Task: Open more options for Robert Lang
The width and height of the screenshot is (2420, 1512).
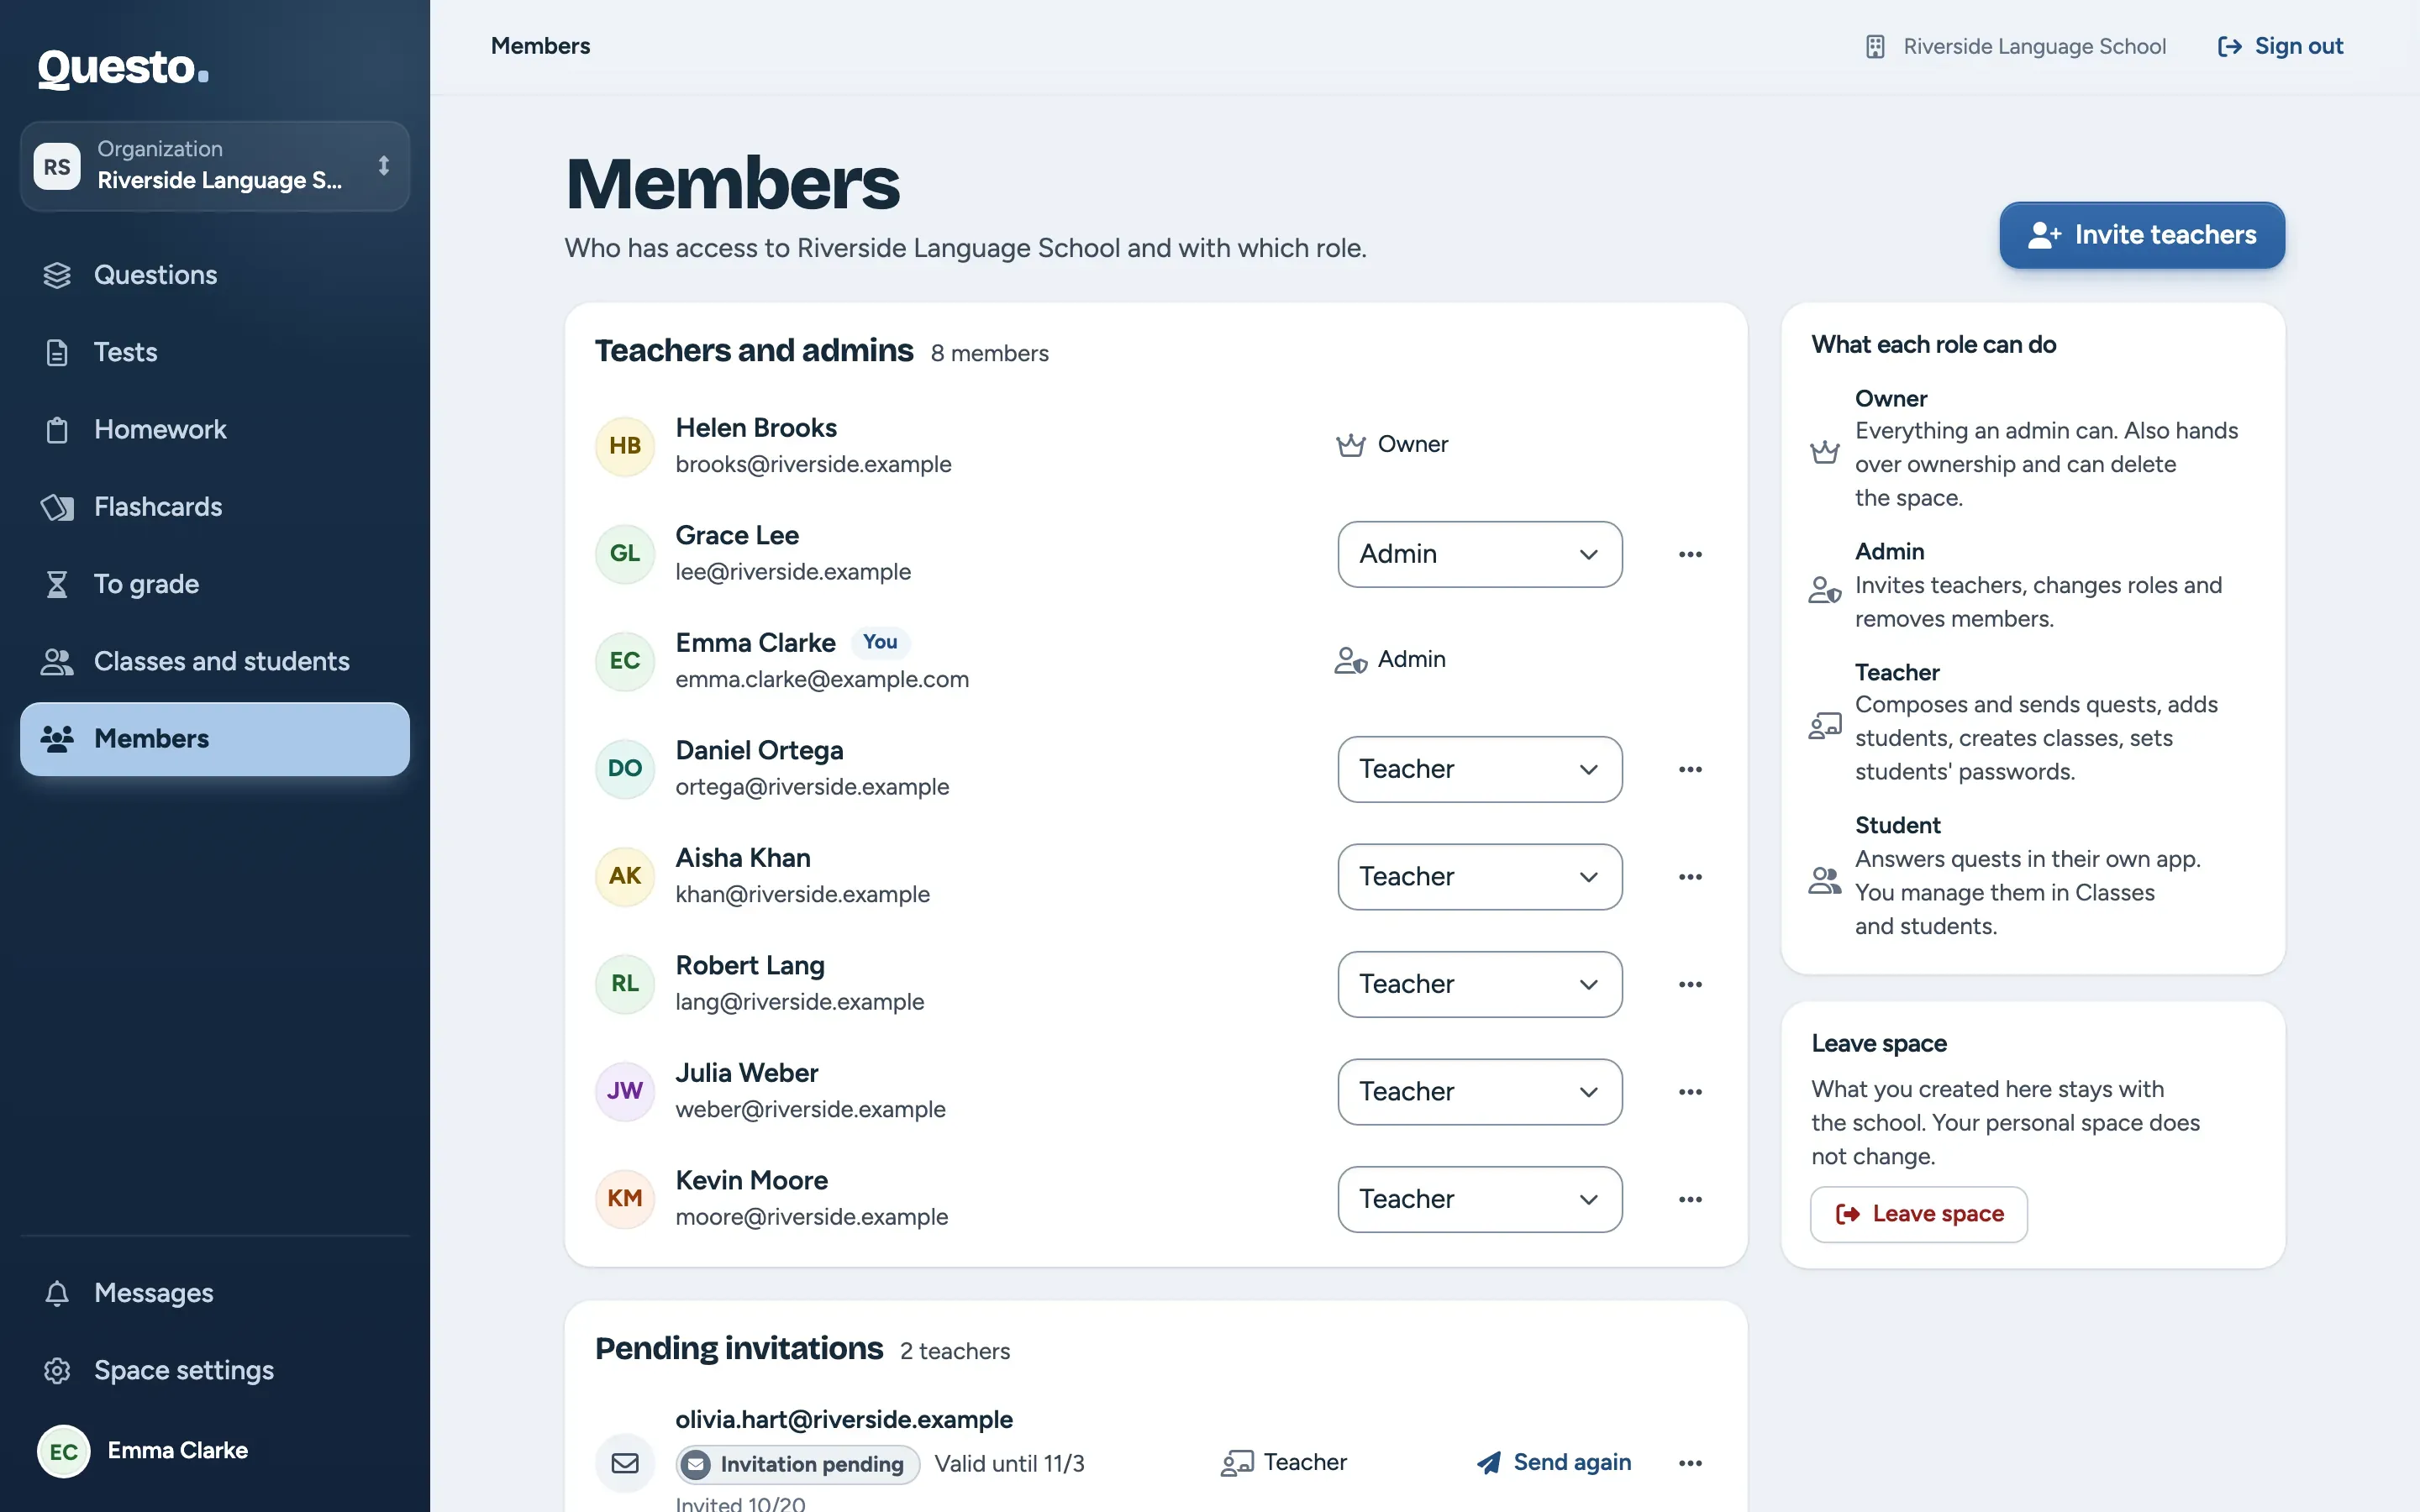Action: (x=1690, y=984)
